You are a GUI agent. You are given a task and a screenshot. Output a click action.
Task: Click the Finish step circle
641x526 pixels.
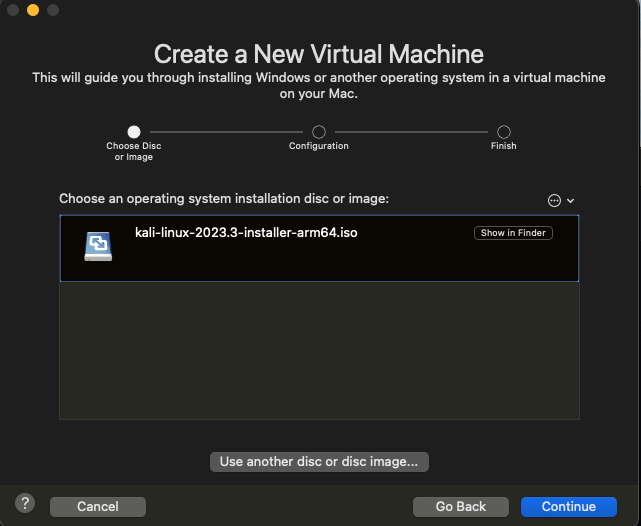coord(504,131)
